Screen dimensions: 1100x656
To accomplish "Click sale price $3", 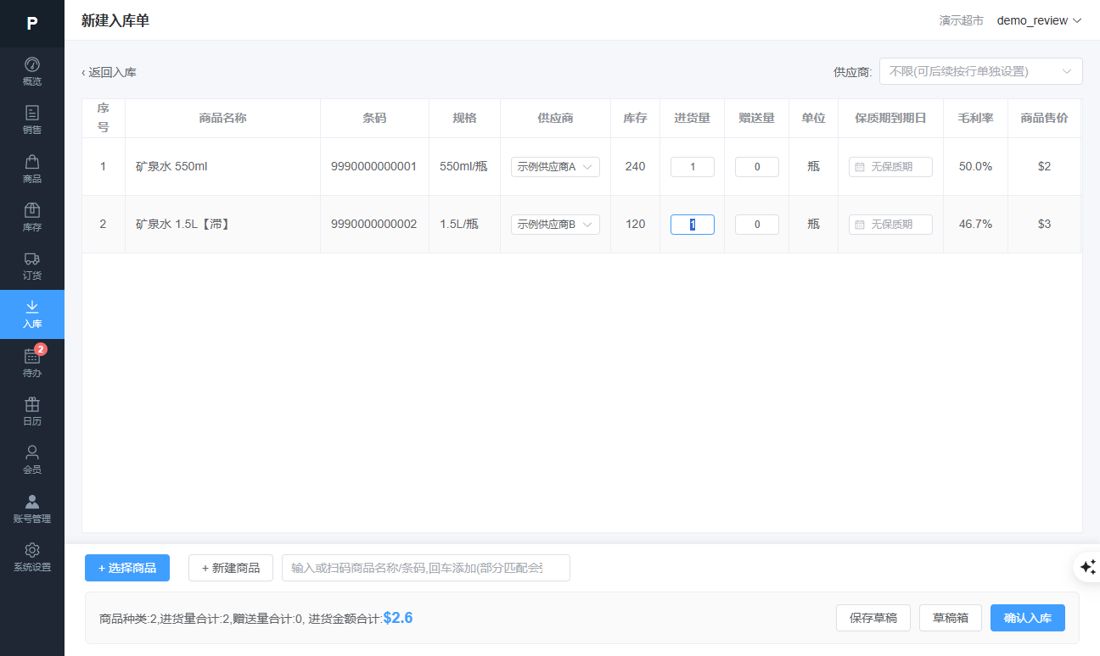I will [x=1044, y=225].
